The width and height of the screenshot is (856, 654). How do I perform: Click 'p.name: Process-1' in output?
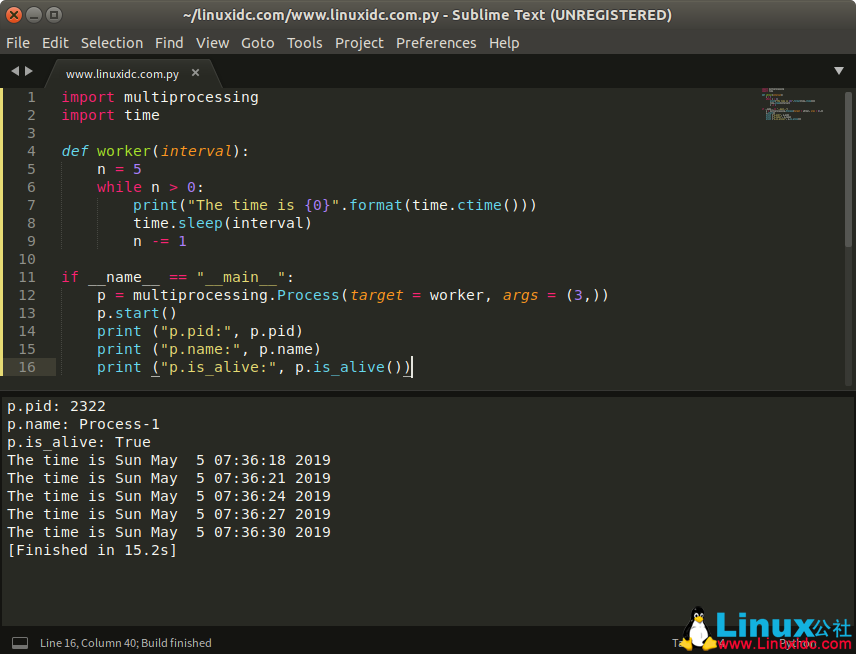click(x=84, y=425)
